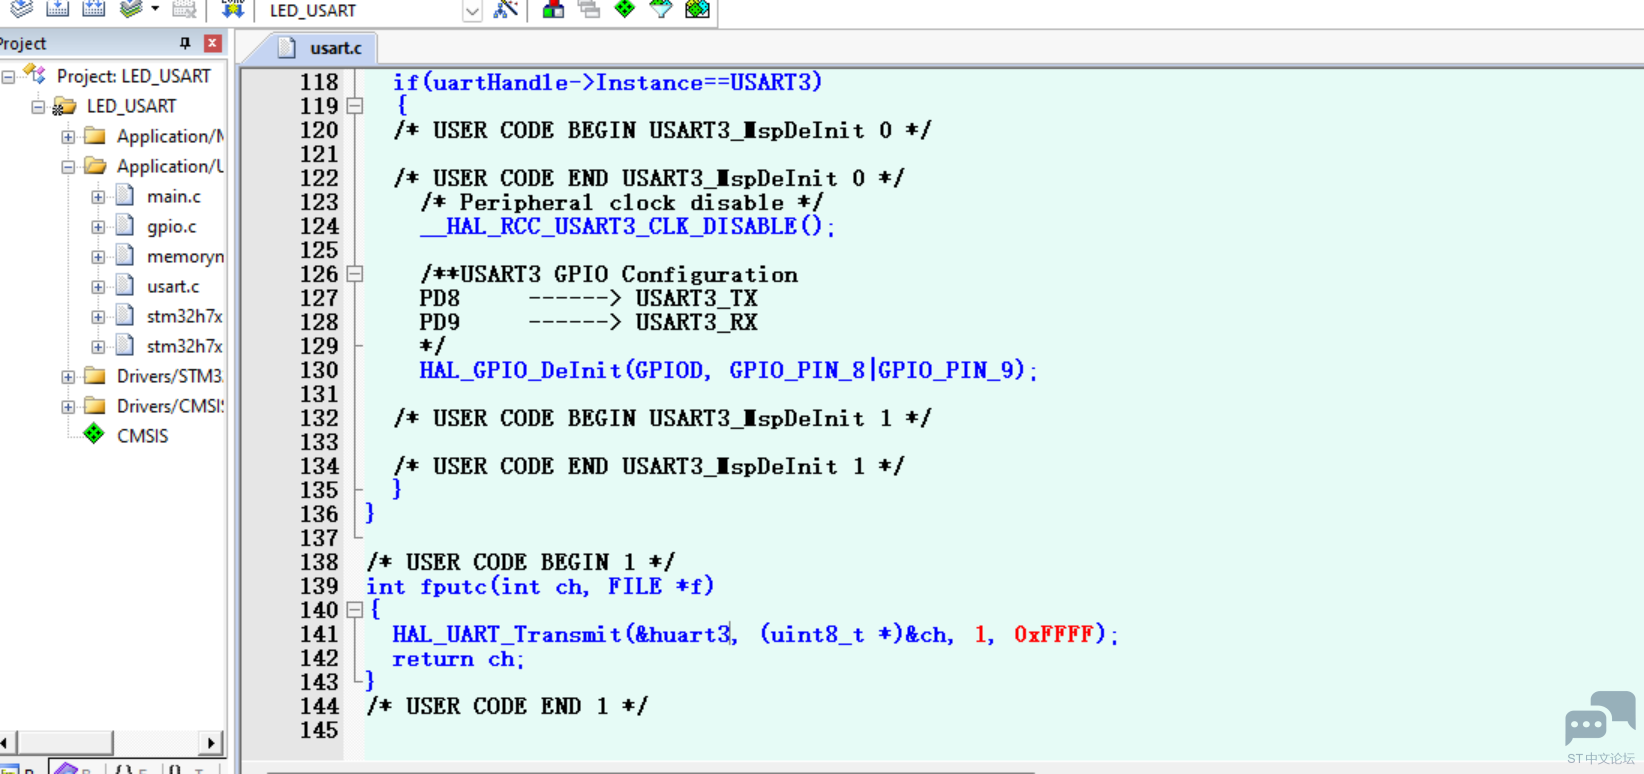Viewport: 1644px width, 774px height.
Task: Click the Application/M folder icon
Action: point(95,135)
